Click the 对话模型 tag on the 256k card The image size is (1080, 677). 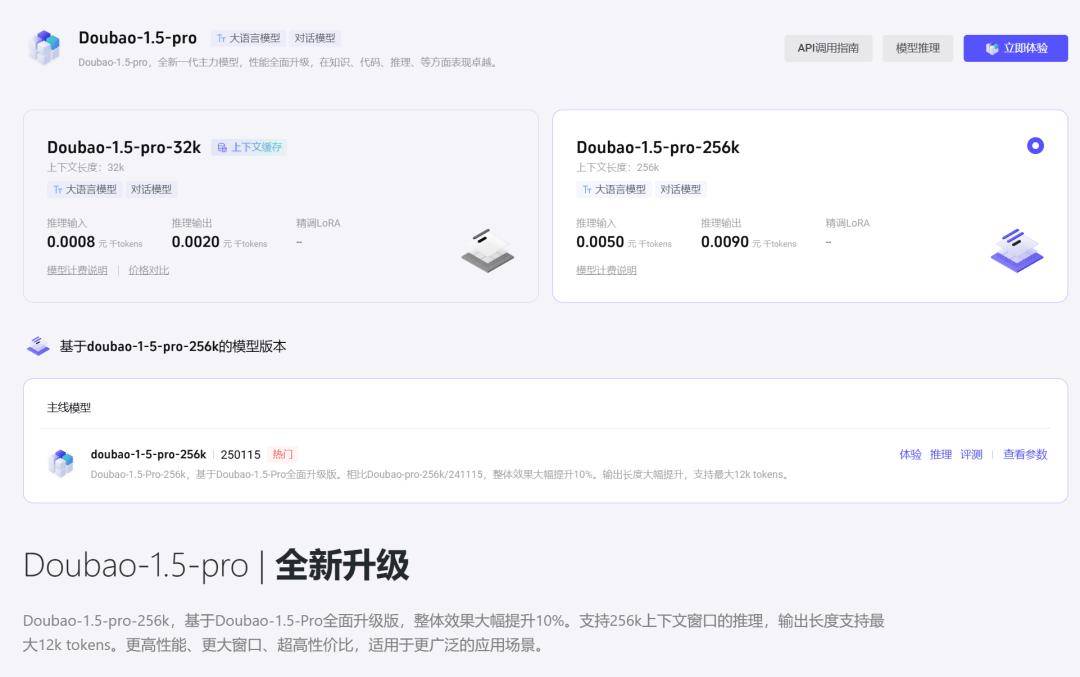(681, 189)
